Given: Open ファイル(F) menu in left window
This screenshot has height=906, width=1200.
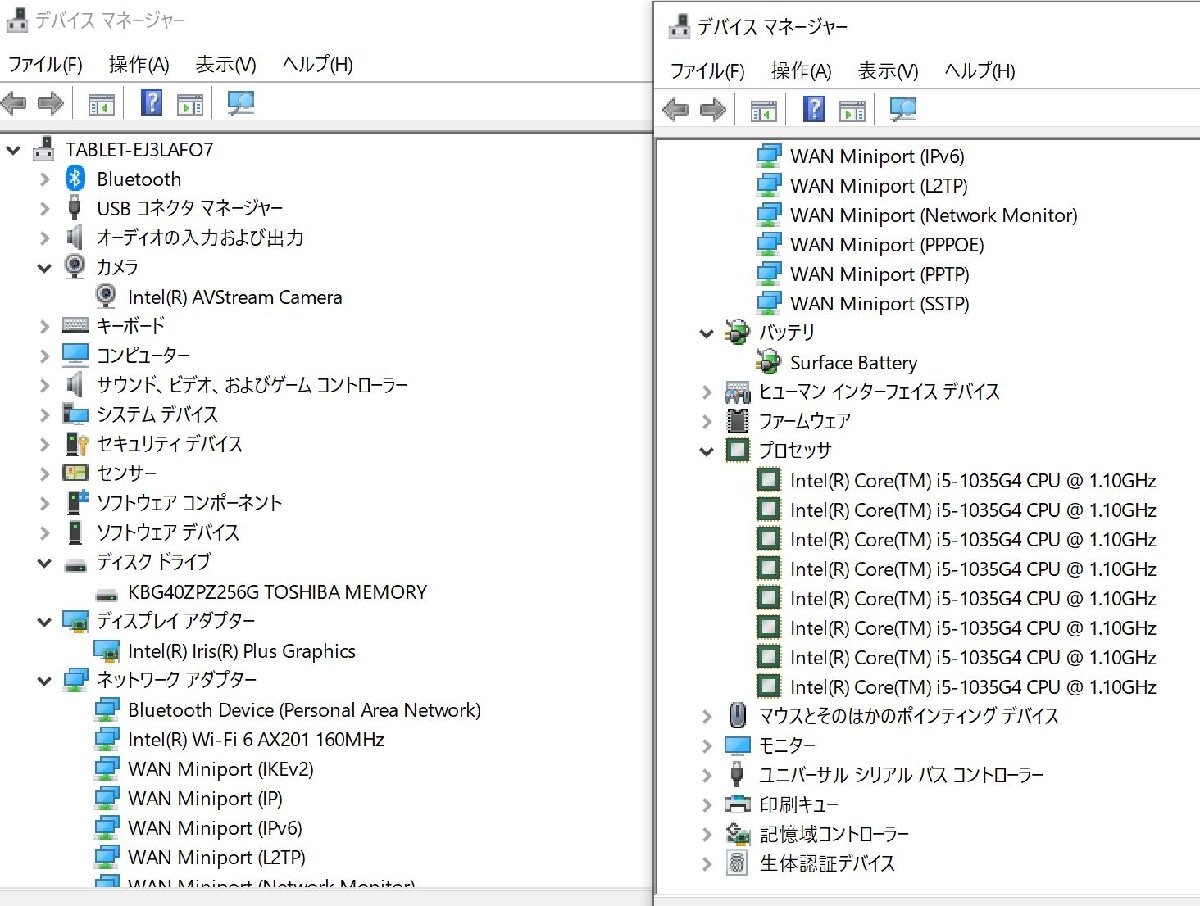Looking at the screenshot, I should tap(45, 65).
